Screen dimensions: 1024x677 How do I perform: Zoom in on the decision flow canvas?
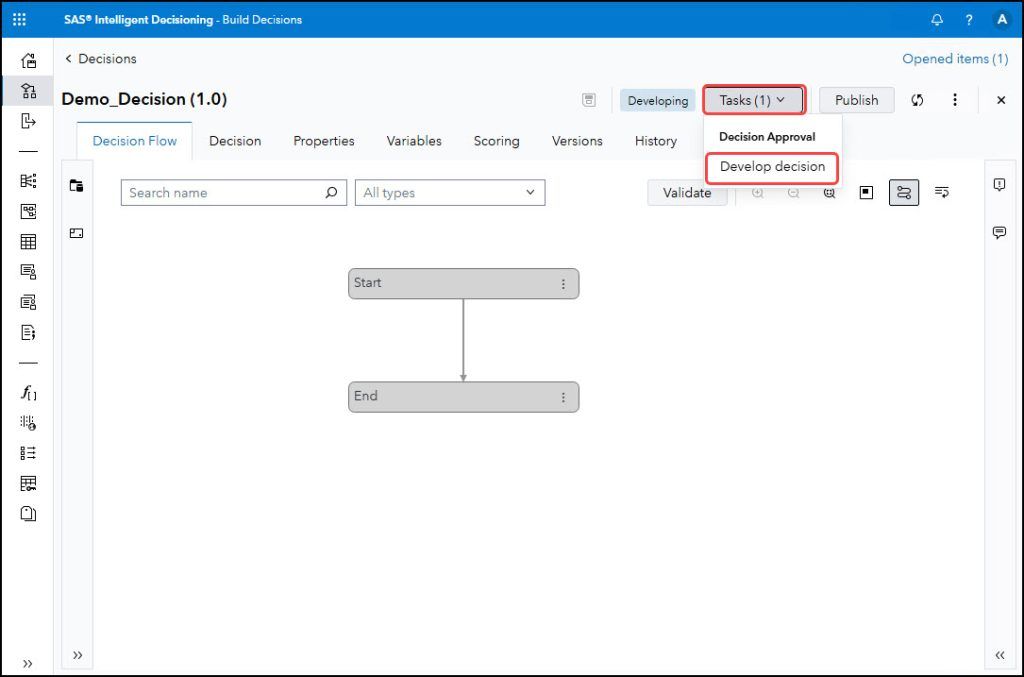tap(758, 193)
